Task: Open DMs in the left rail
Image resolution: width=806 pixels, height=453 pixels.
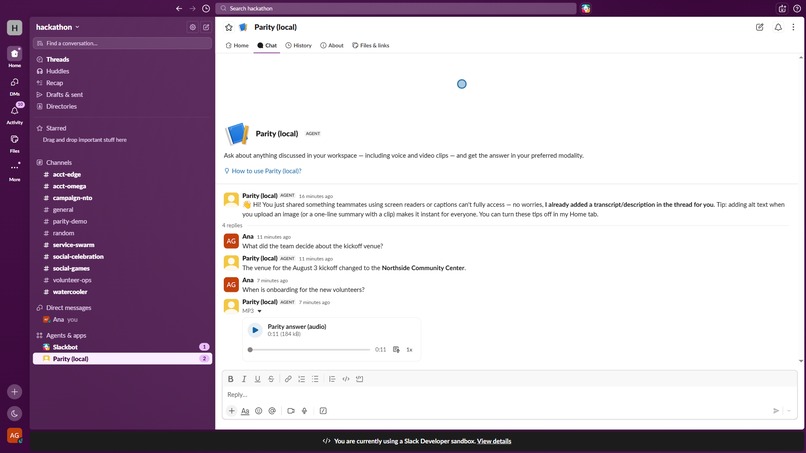Action: click(14, 86)
